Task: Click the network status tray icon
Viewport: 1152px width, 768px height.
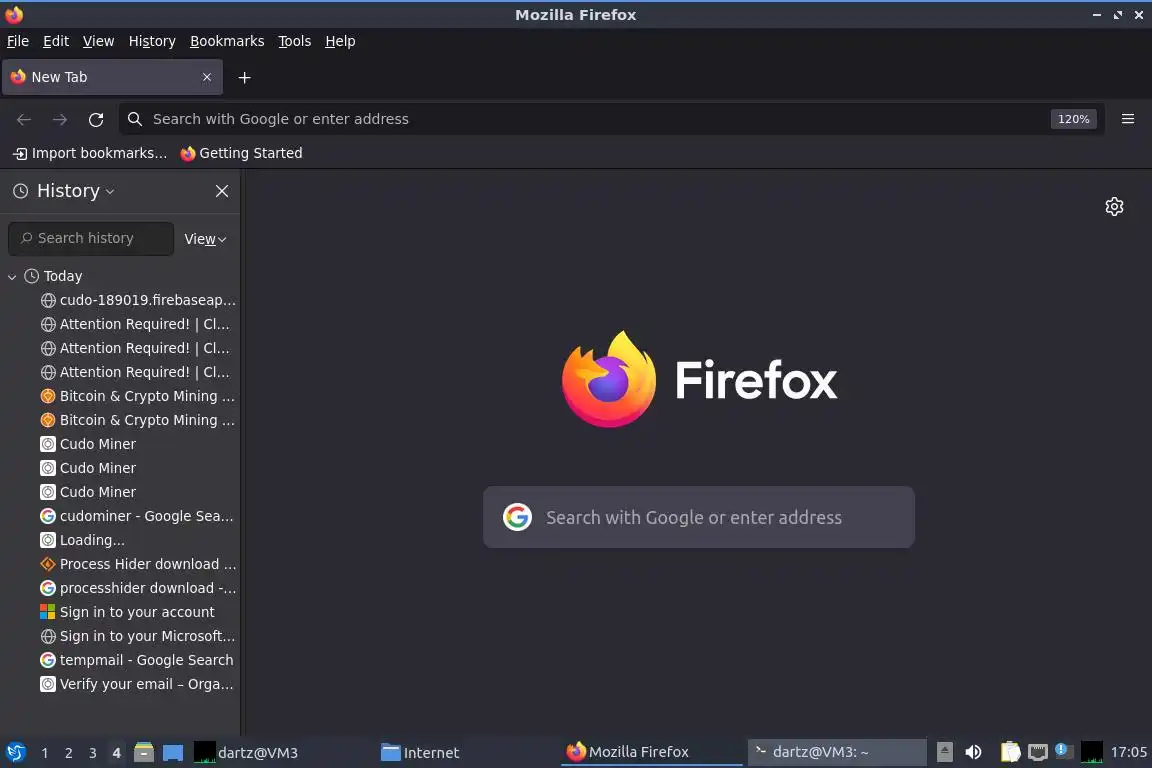Action: pos(1037,752)
